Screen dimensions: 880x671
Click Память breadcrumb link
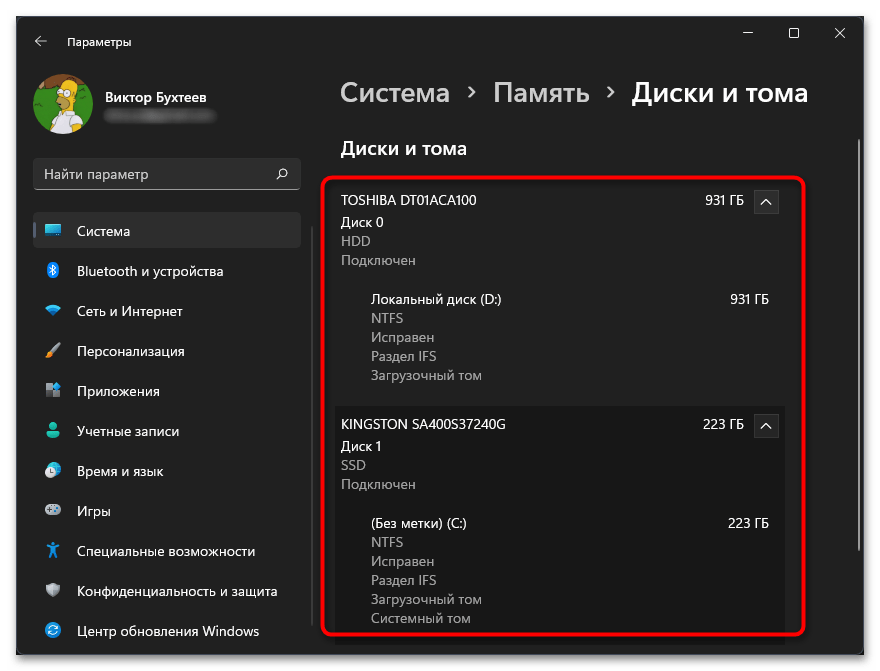pos(541,93)
